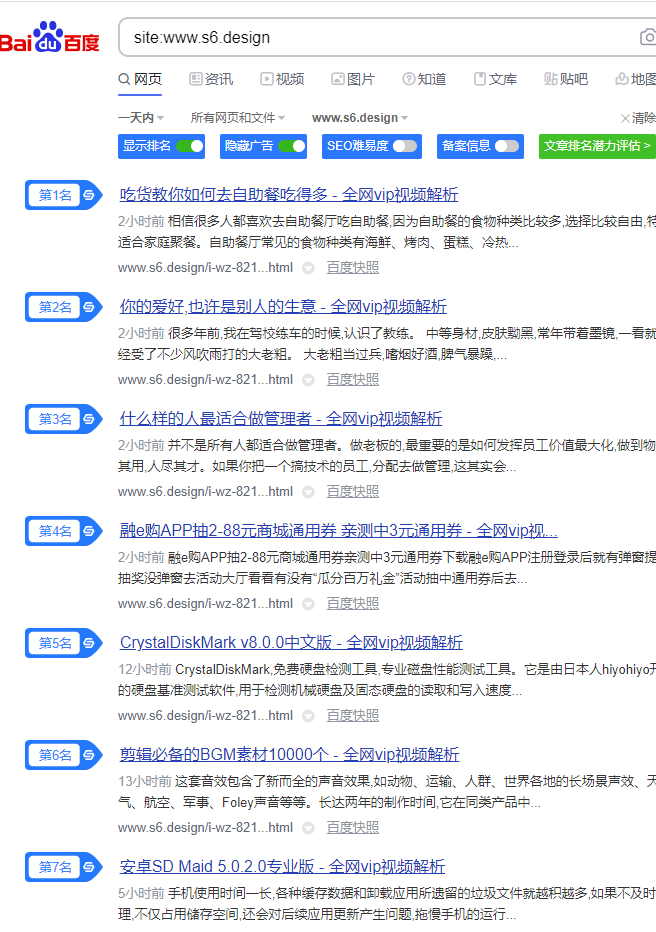Open result 安卓SD Maid 5.0.2.0专业版
The image size is (656, 932).
(x=282, y=867)
